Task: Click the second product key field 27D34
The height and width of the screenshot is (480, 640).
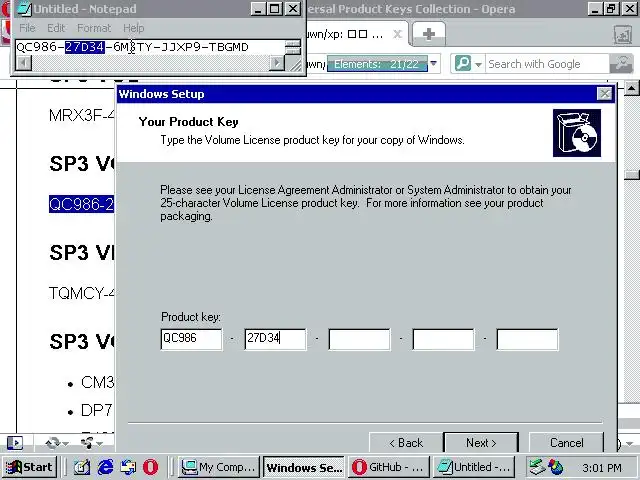Action: coord(275,339)
